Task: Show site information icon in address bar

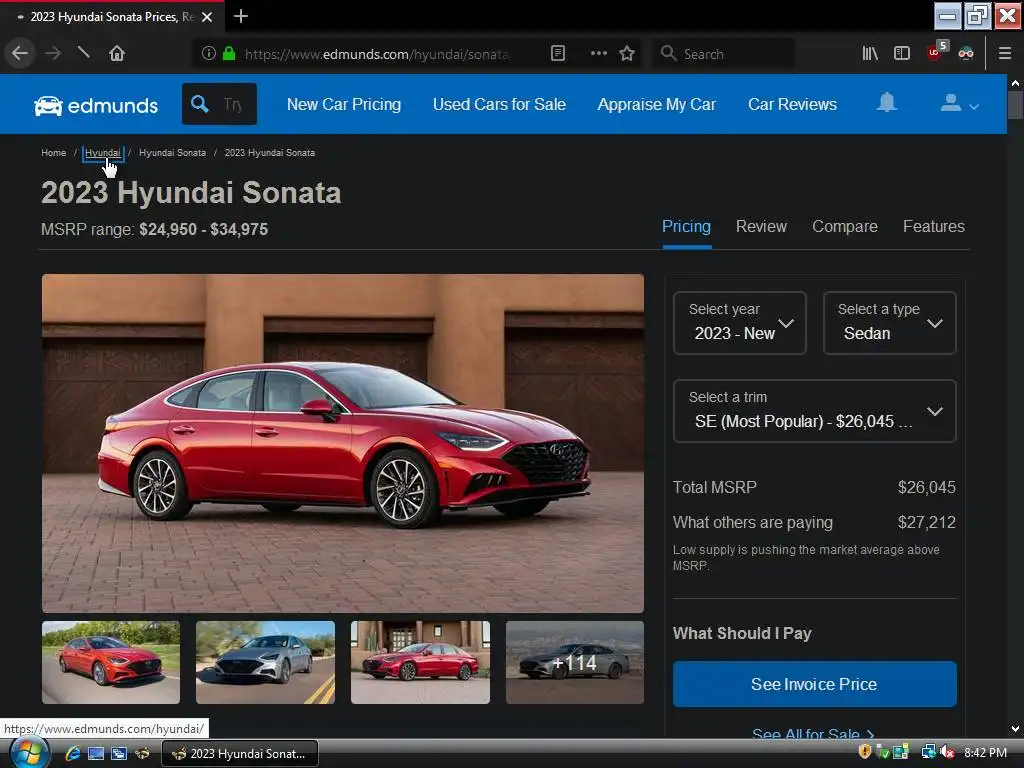Action: click(x=208, y=53)
